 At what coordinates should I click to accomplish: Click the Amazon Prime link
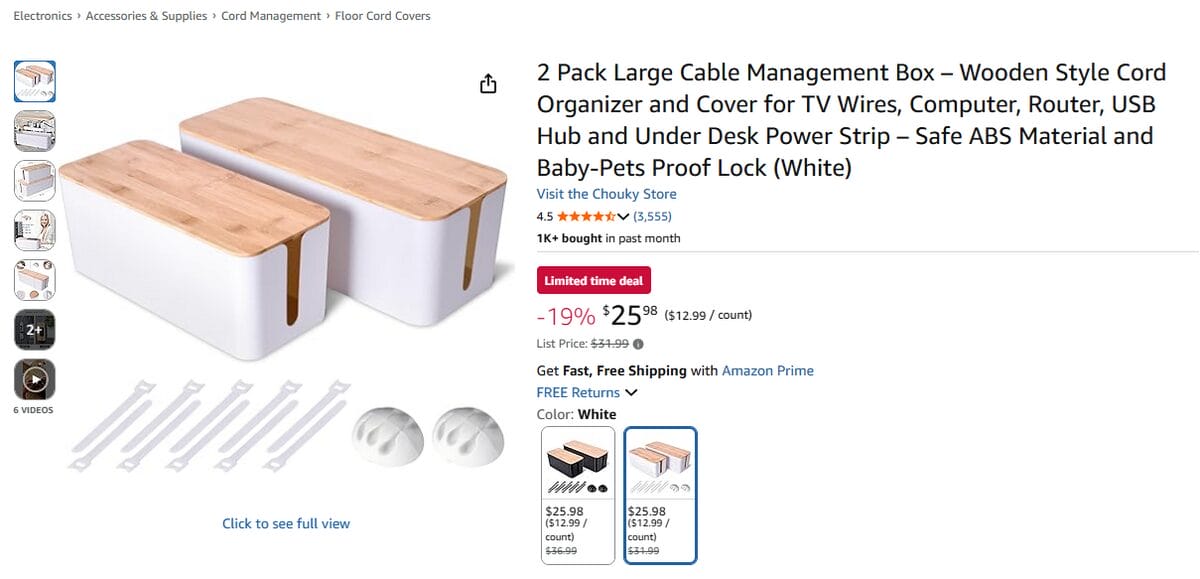[768, 370]
